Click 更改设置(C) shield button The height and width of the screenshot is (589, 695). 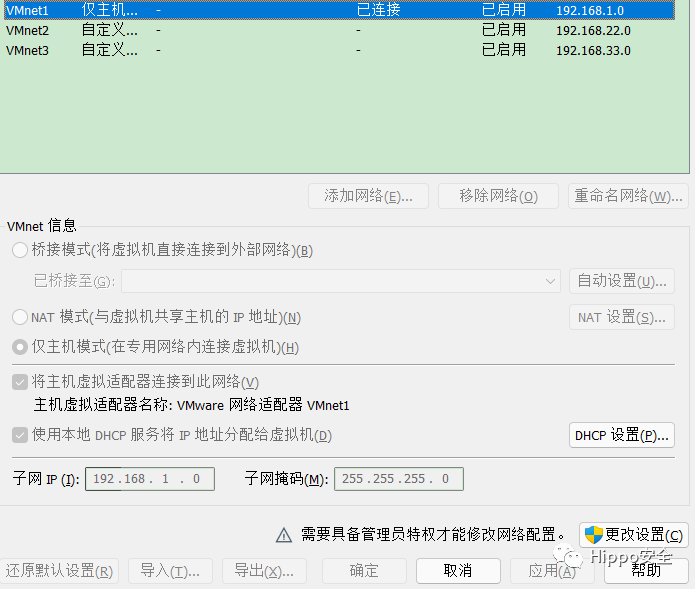[633, 535]
